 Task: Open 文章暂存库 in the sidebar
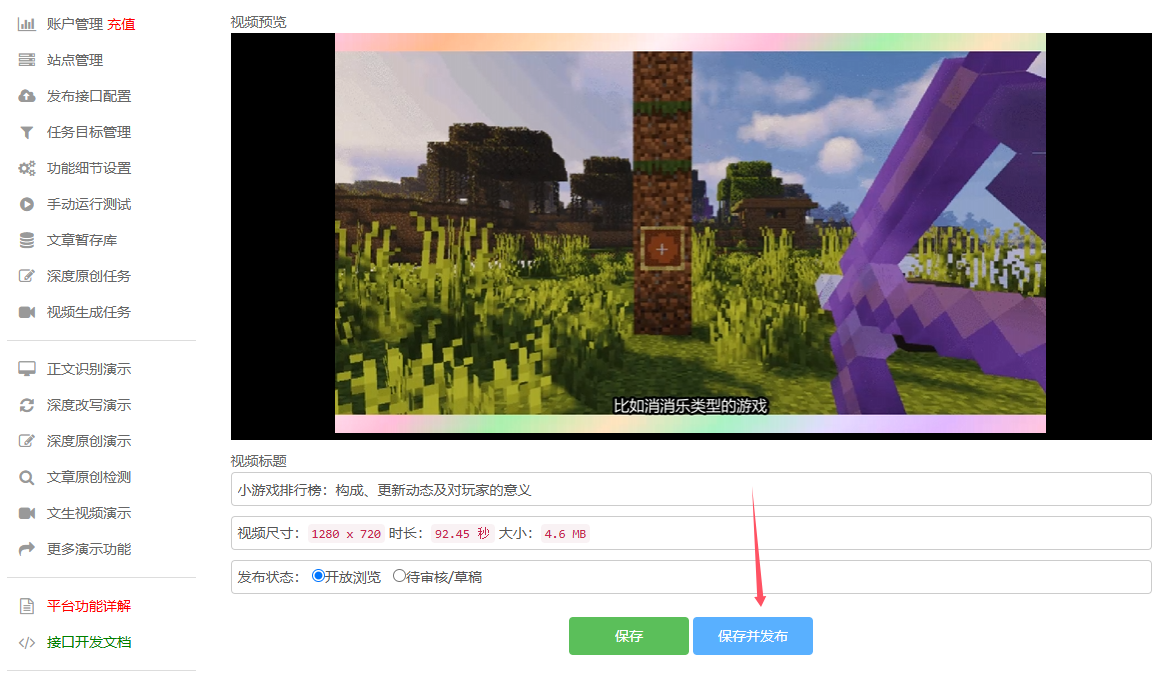[82, 240]
